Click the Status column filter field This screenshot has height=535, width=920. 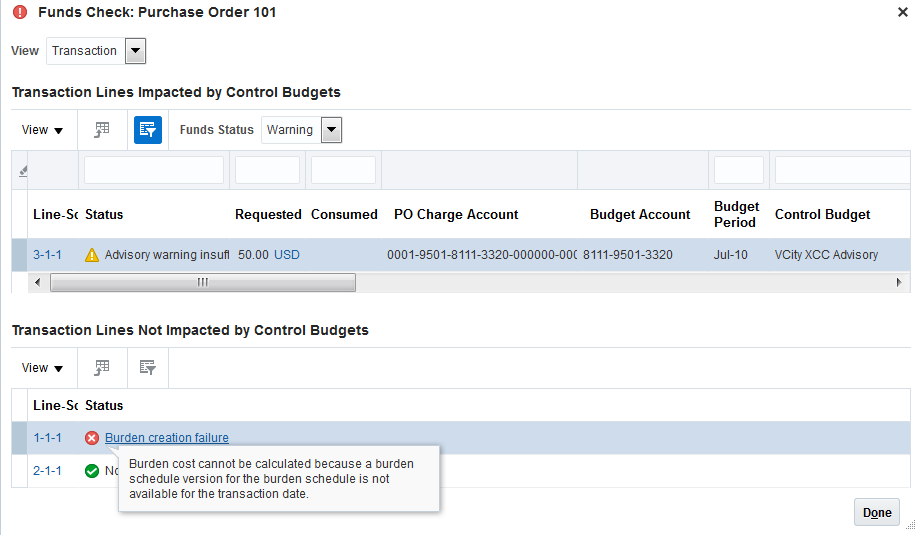pos(154,171)
